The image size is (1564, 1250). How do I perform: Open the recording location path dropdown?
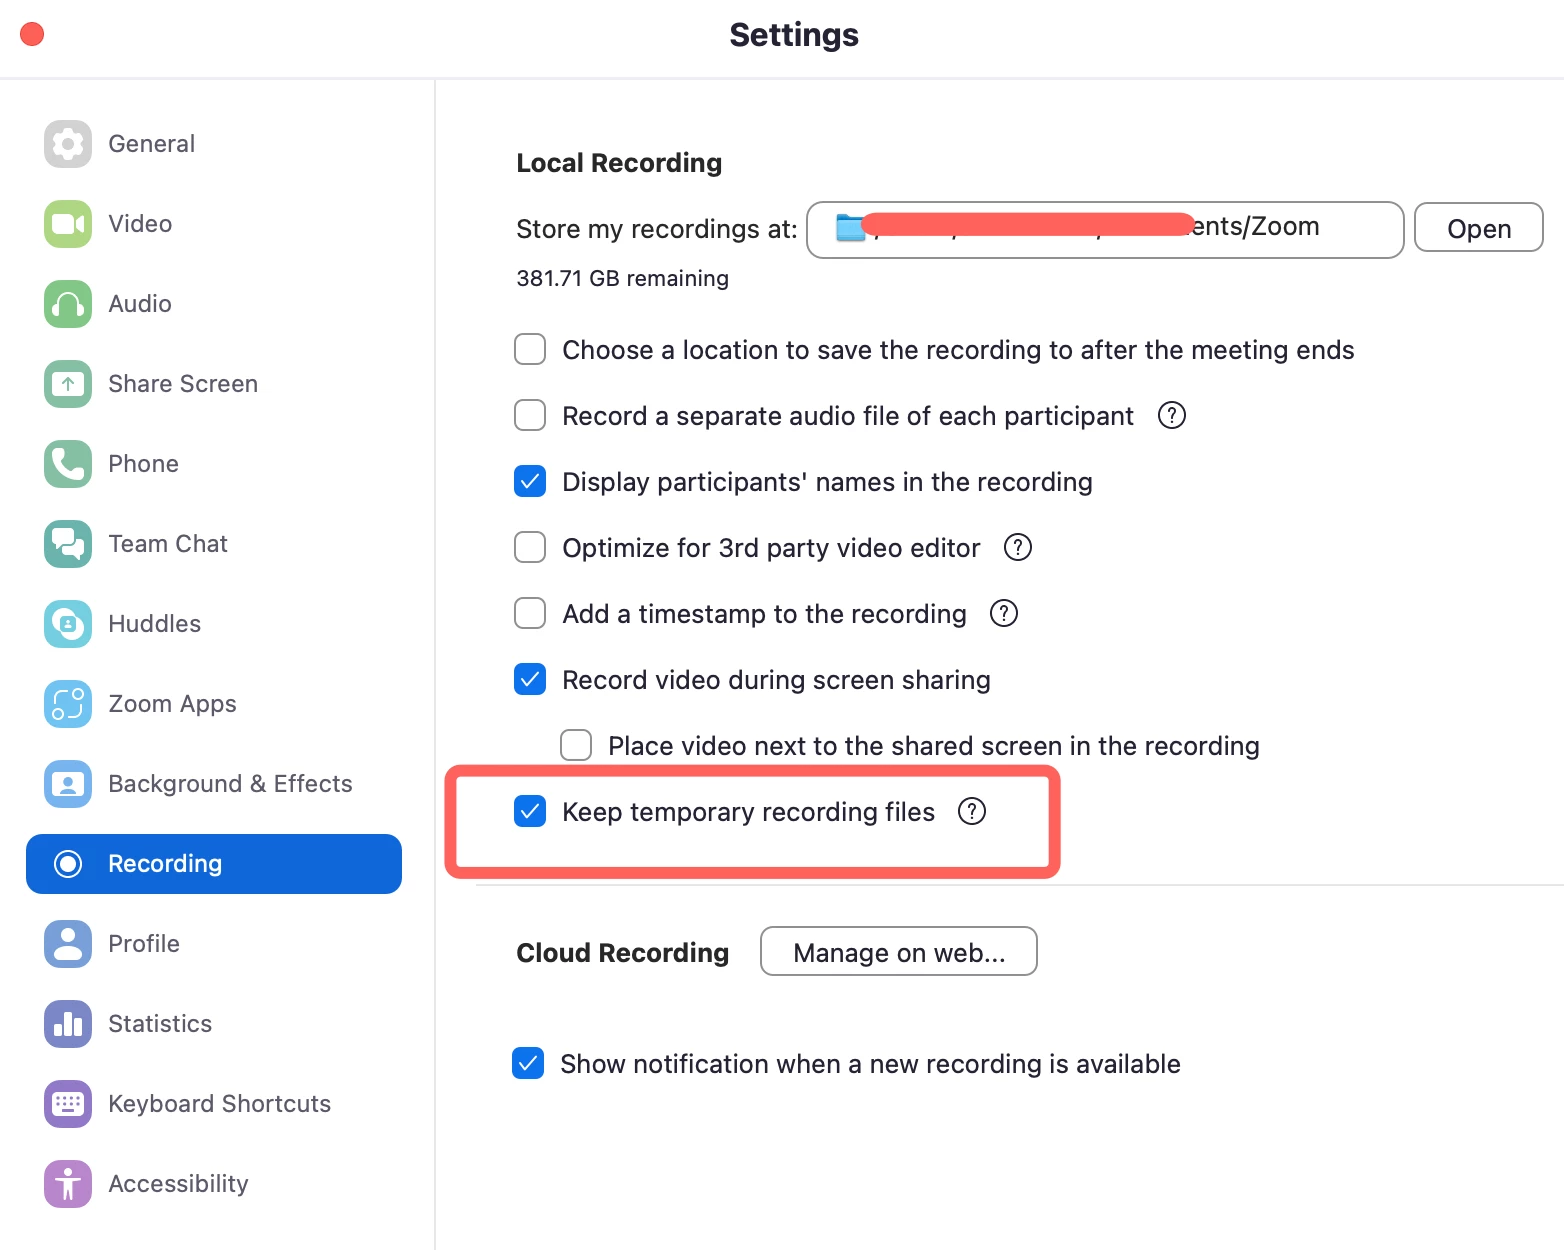[1105, 230]
